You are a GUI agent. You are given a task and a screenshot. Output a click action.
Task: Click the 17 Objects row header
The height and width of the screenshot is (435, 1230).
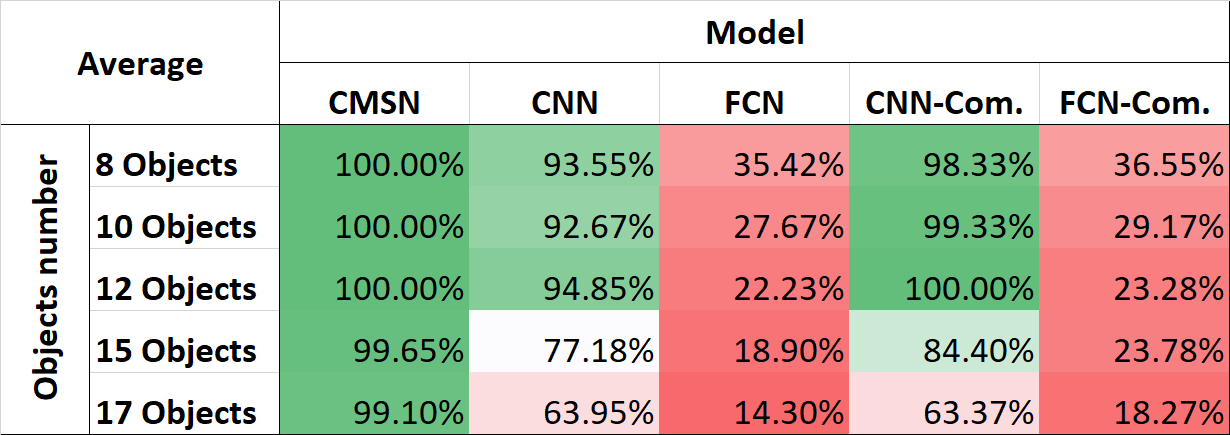(184, 412)
